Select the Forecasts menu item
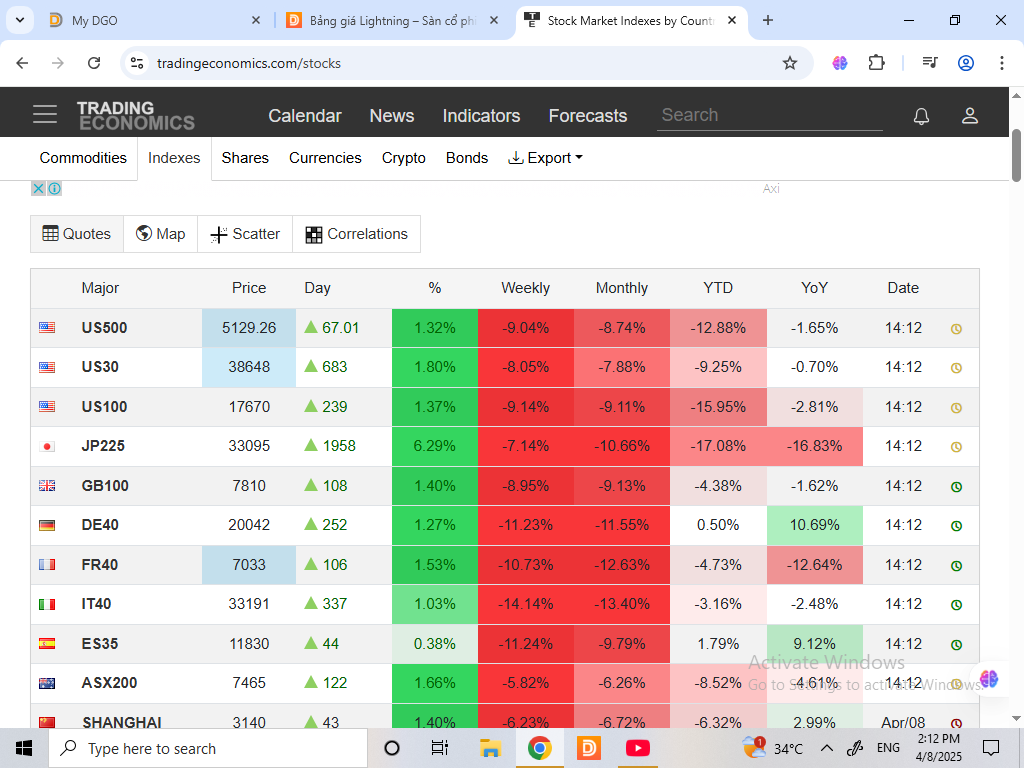1024x768 pixels. (x=587, y=116)
